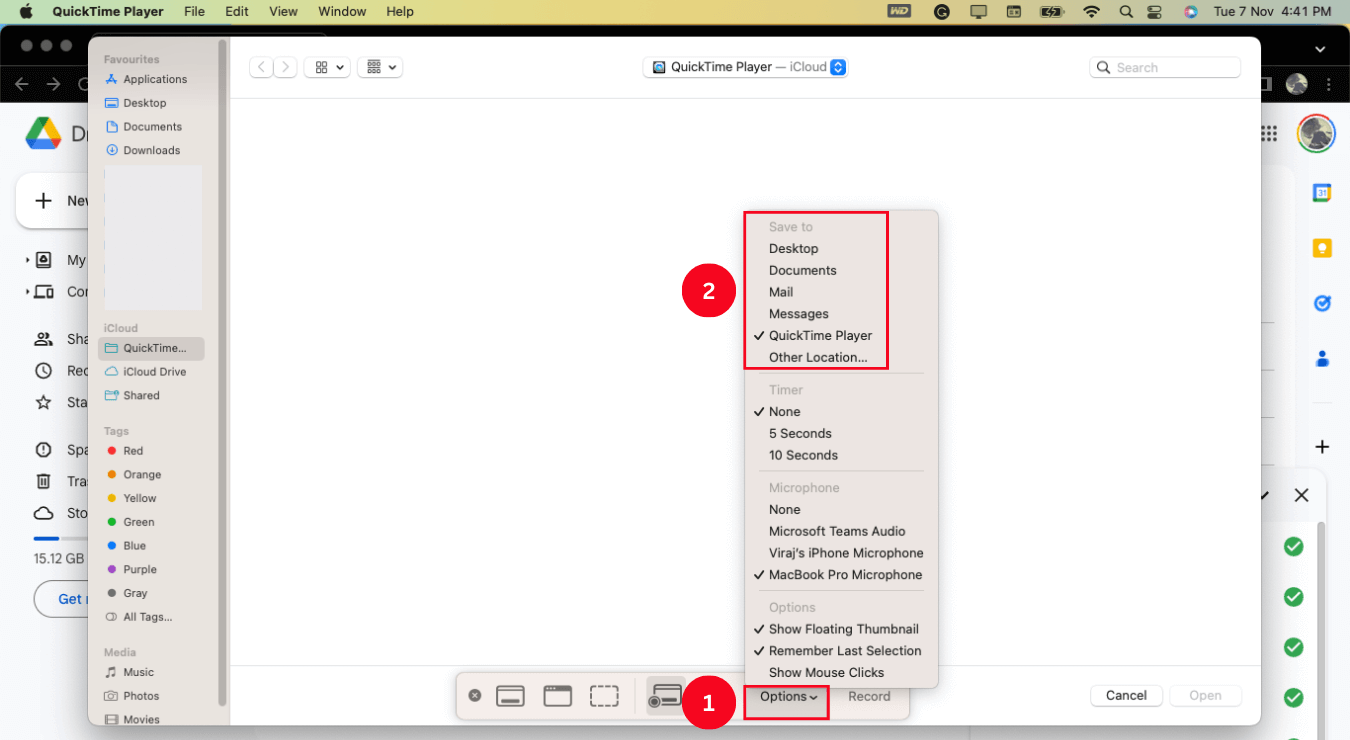Open Documents in the sidebar
The image size is (1350, 740).
click(152, 127)
